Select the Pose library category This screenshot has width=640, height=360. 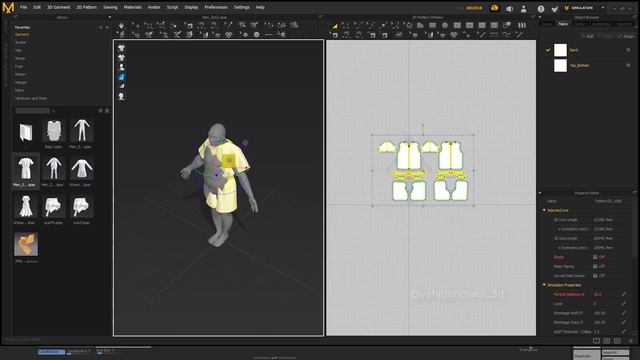[x=19, y=66]
